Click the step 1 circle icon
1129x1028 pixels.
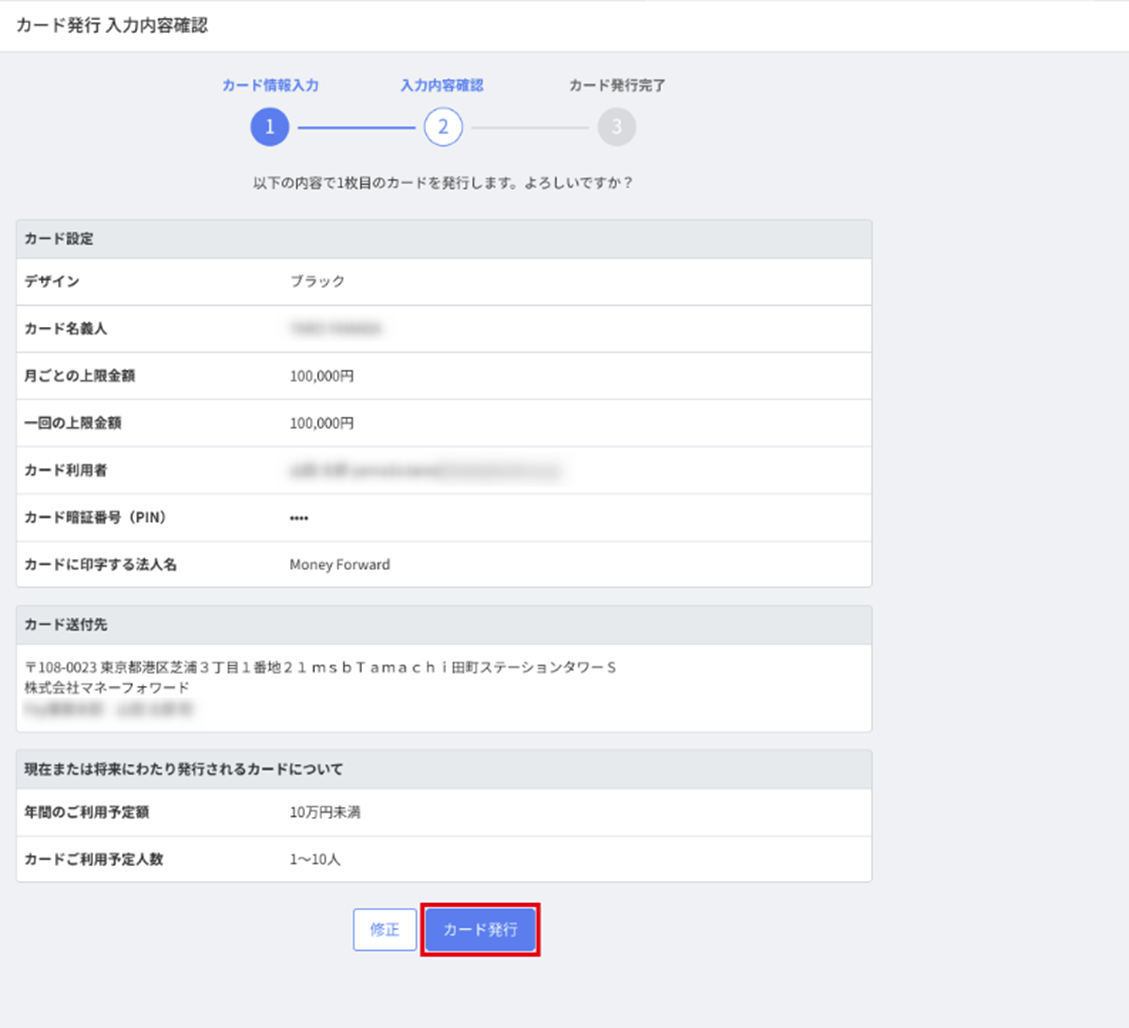269,128
